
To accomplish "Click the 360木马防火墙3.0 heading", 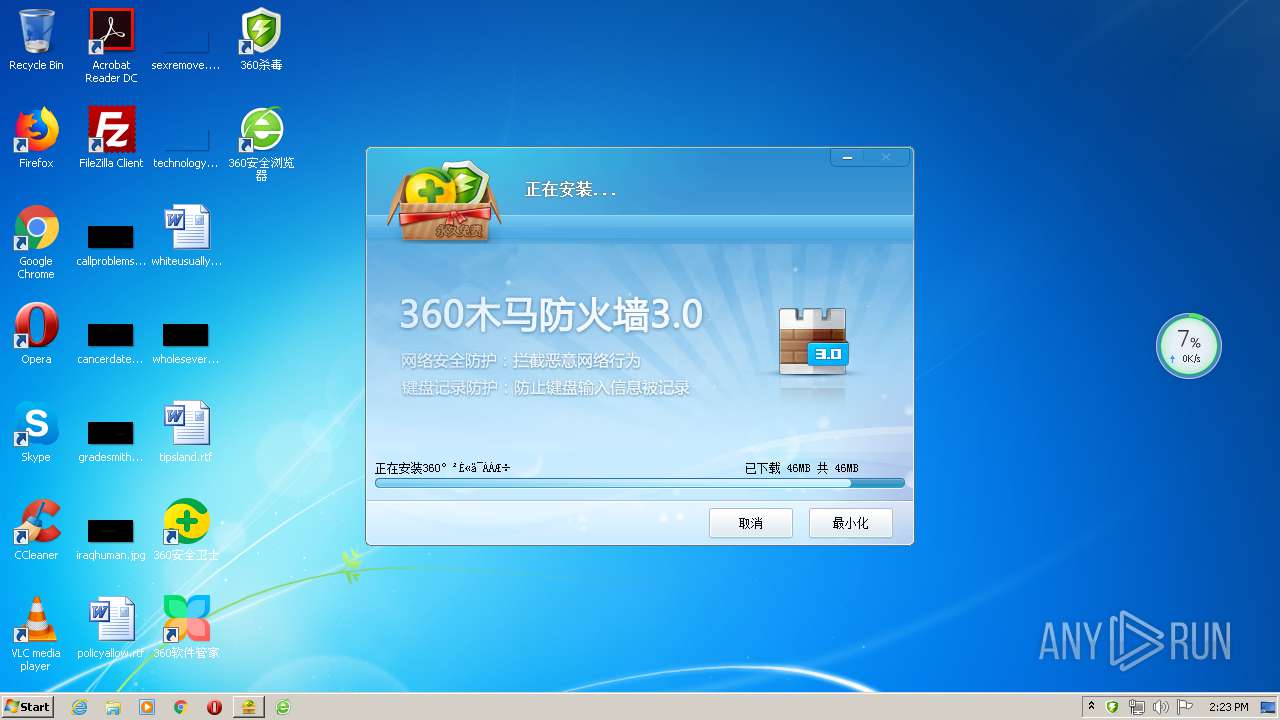I will (x=551, y=314).
